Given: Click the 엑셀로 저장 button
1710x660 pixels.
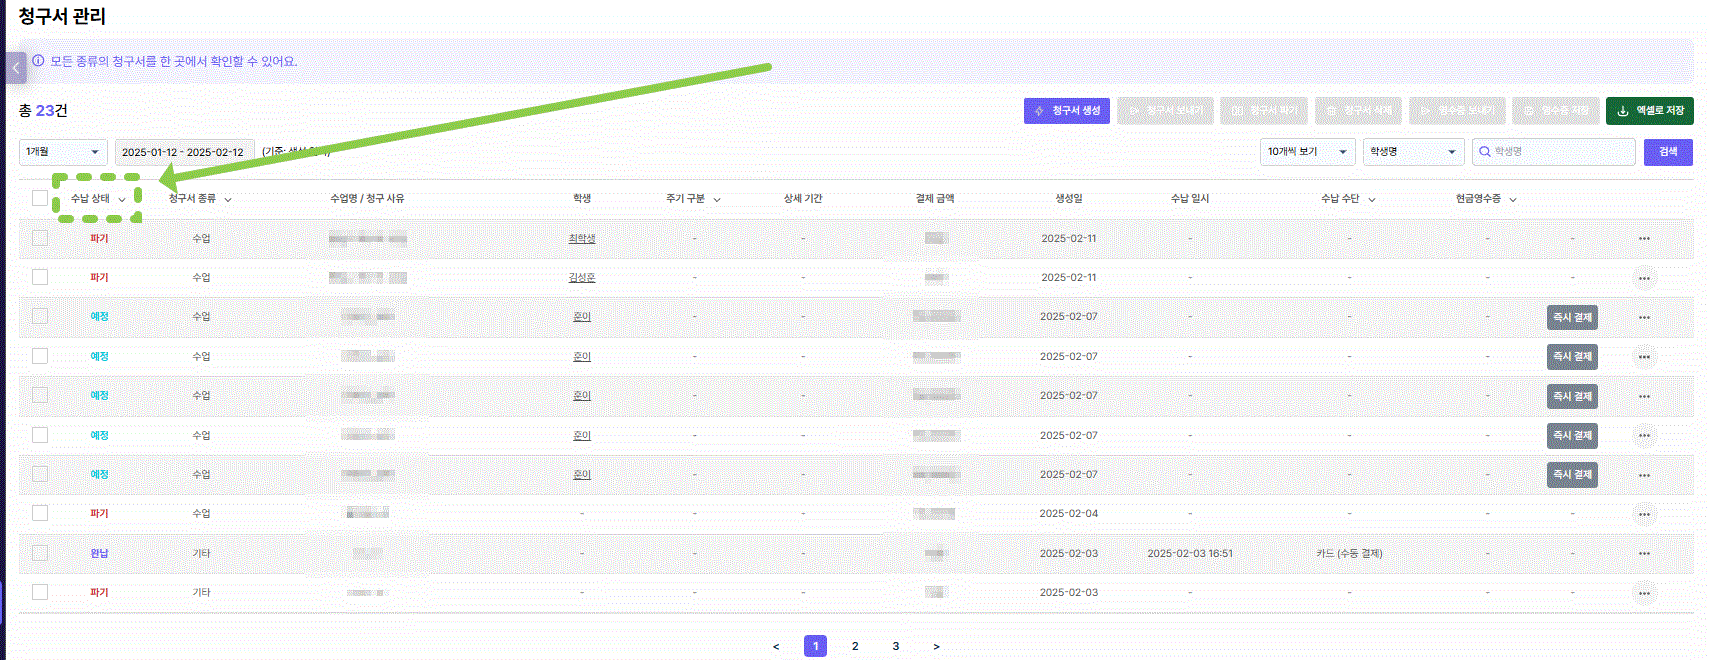Looking at the screenshot, I should pos(1649,111).
